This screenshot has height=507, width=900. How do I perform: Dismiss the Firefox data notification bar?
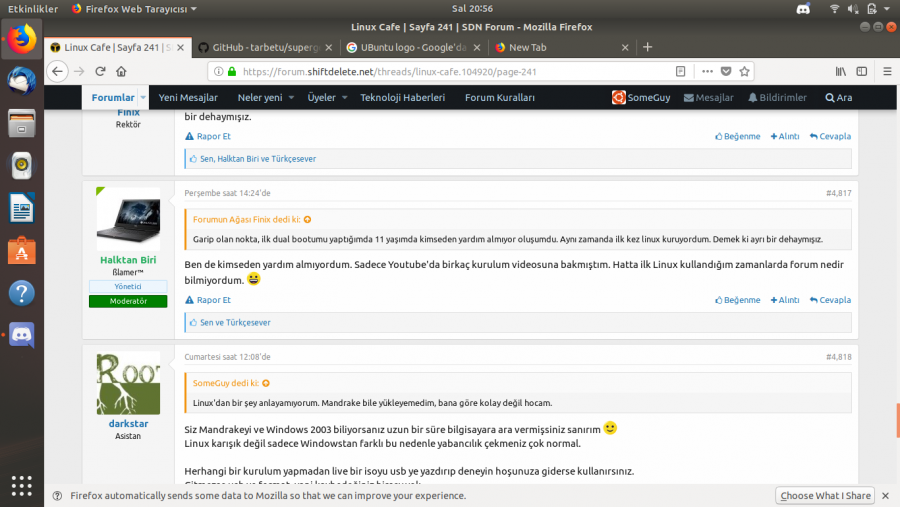886,496
